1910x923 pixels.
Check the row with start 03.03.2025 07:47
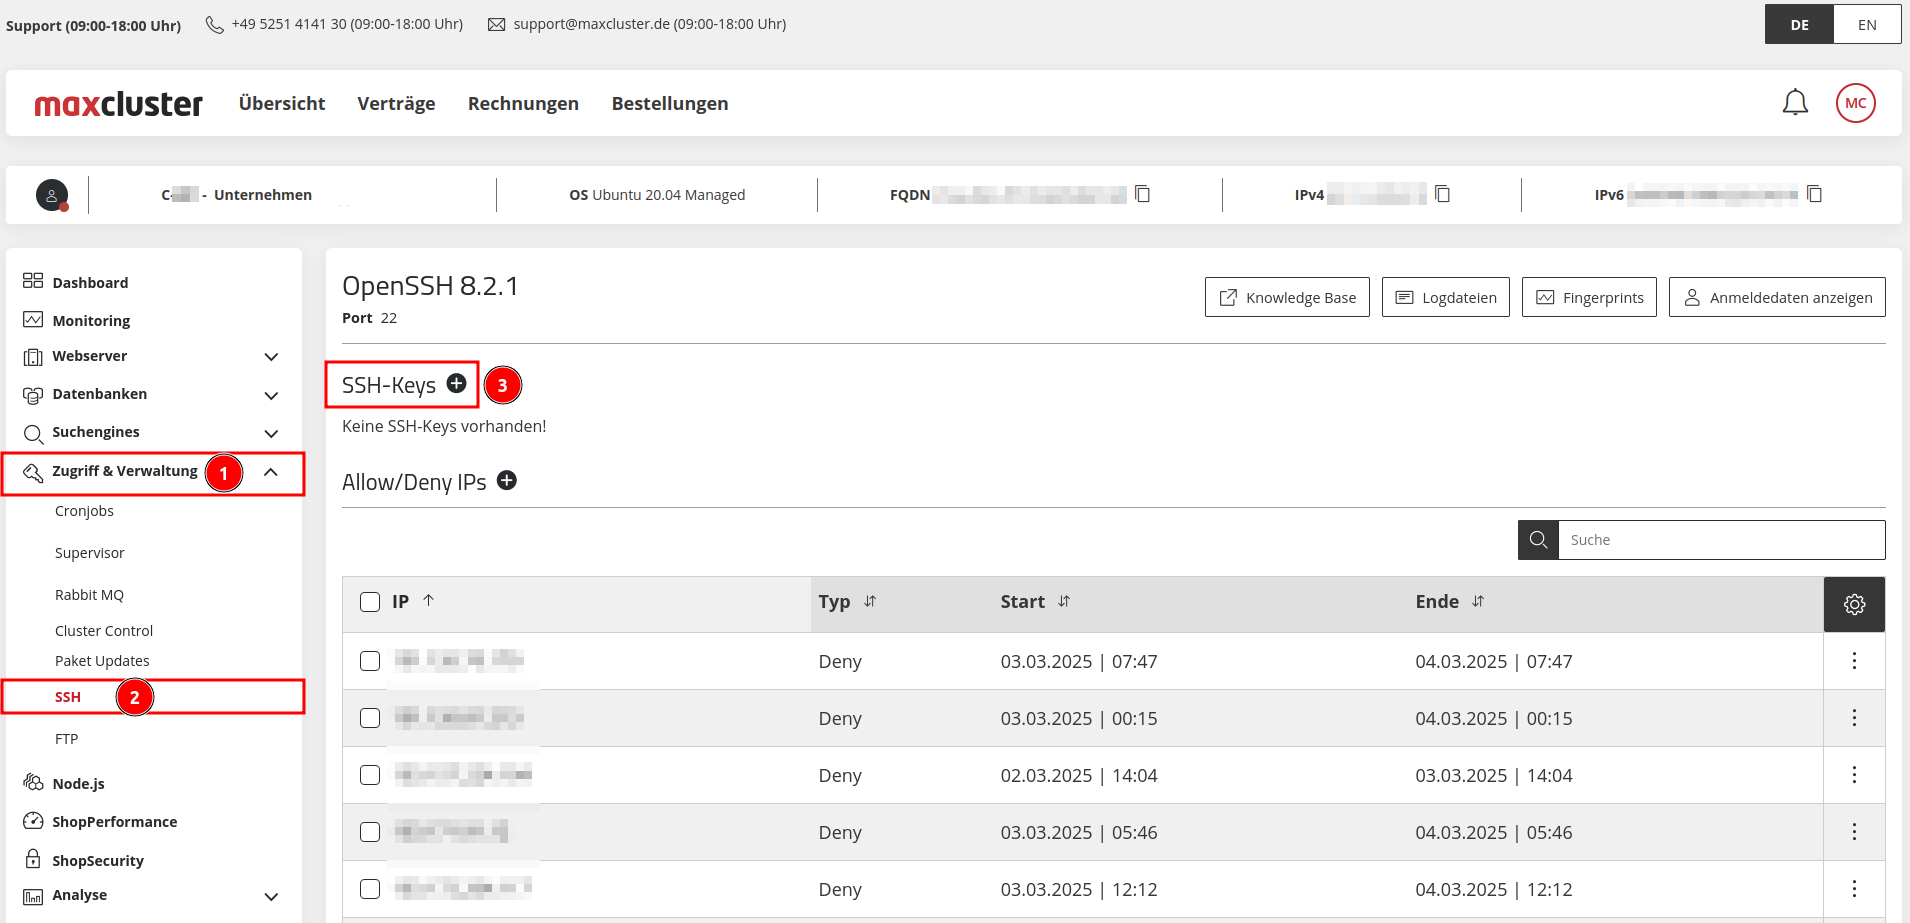[x=370, y=661]
